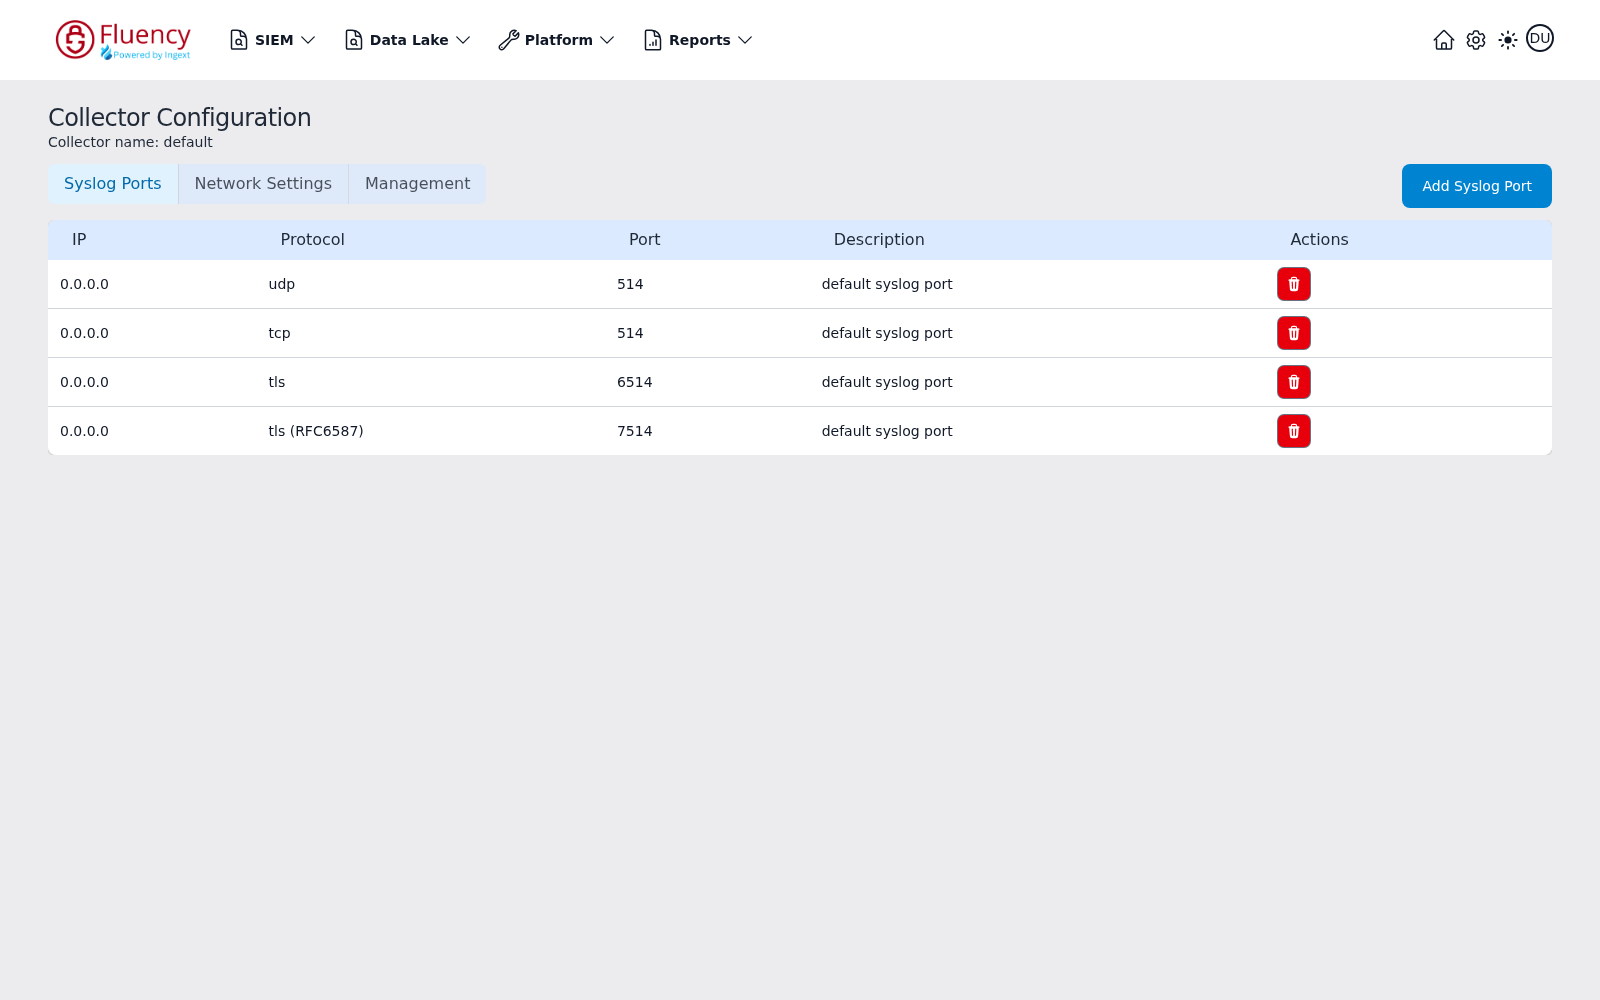
Task: Toggle light/dark theme sun icon
Action: coord(1508,40)
